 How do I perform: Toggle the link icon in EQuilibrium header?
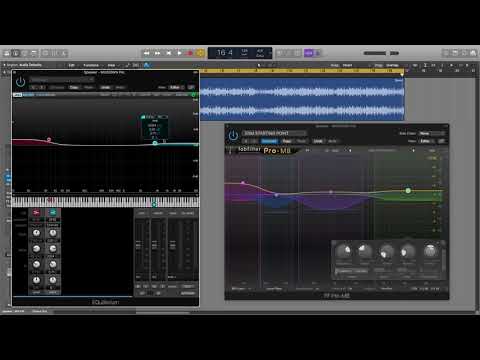coord(191,87)
